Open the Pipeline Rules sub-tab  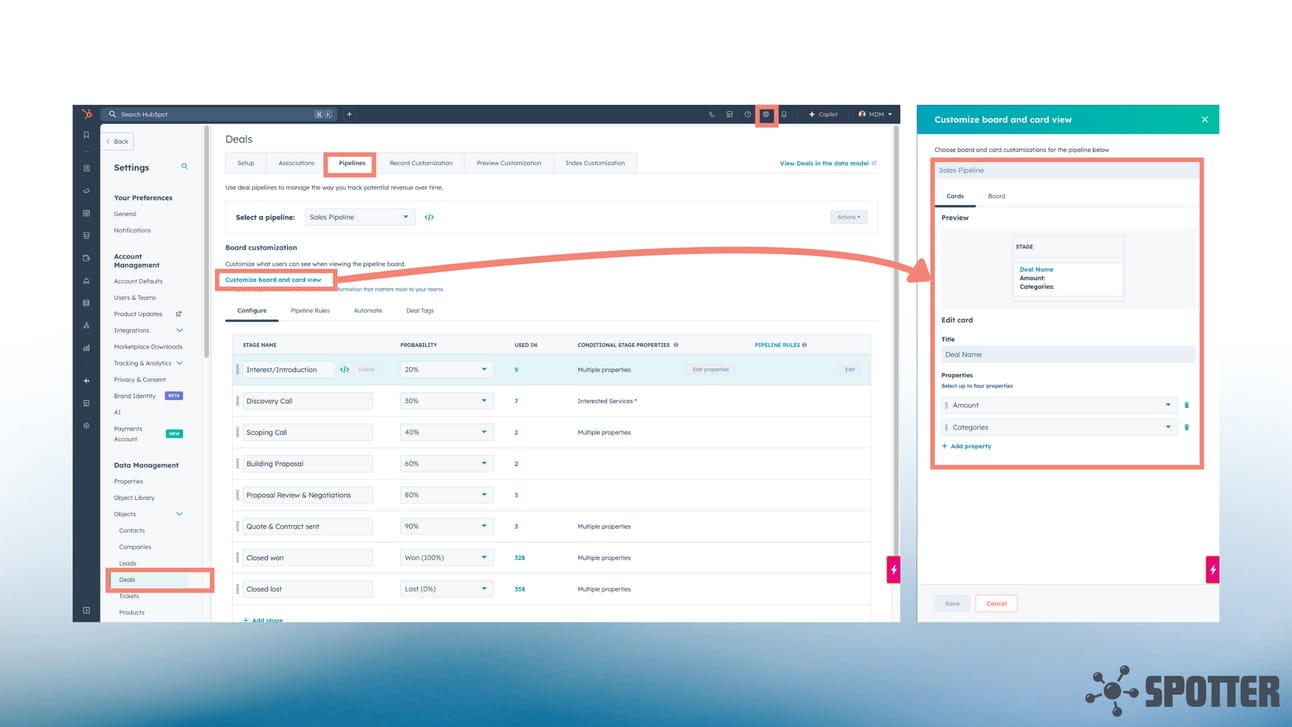click(x=310, y=311)
